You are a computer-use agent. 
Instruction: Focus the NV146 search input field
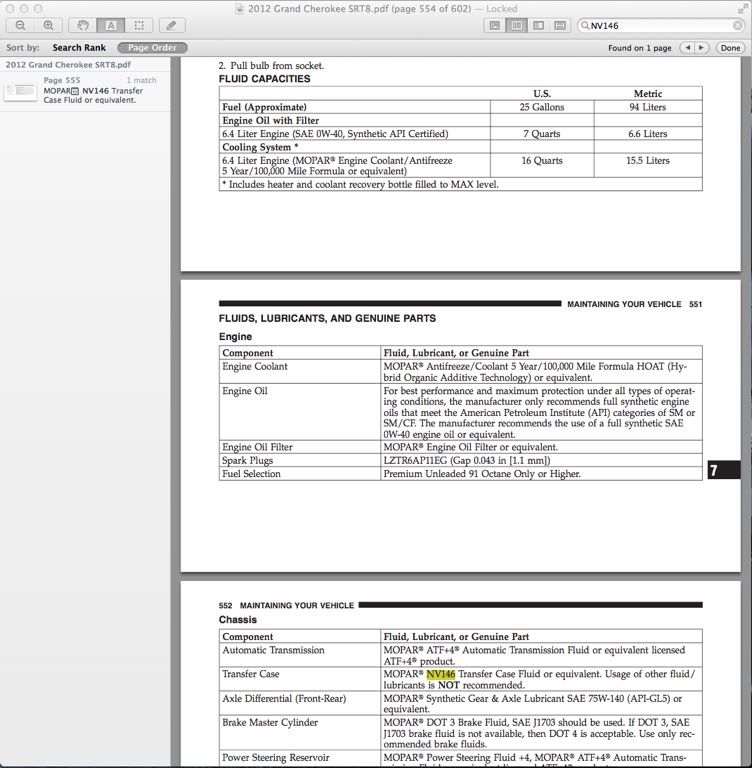pos(660,25)
